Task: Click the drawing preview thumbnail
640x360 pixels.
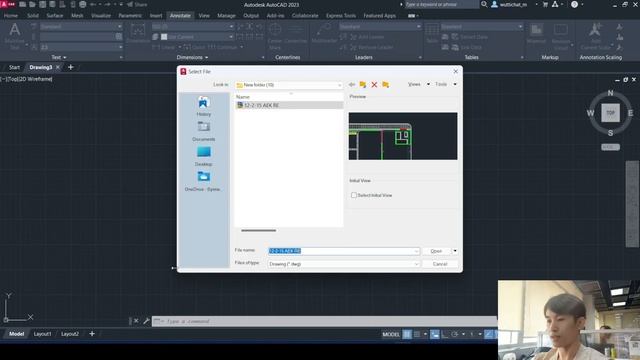Action: pyautogui.click(x=403, y=136)
